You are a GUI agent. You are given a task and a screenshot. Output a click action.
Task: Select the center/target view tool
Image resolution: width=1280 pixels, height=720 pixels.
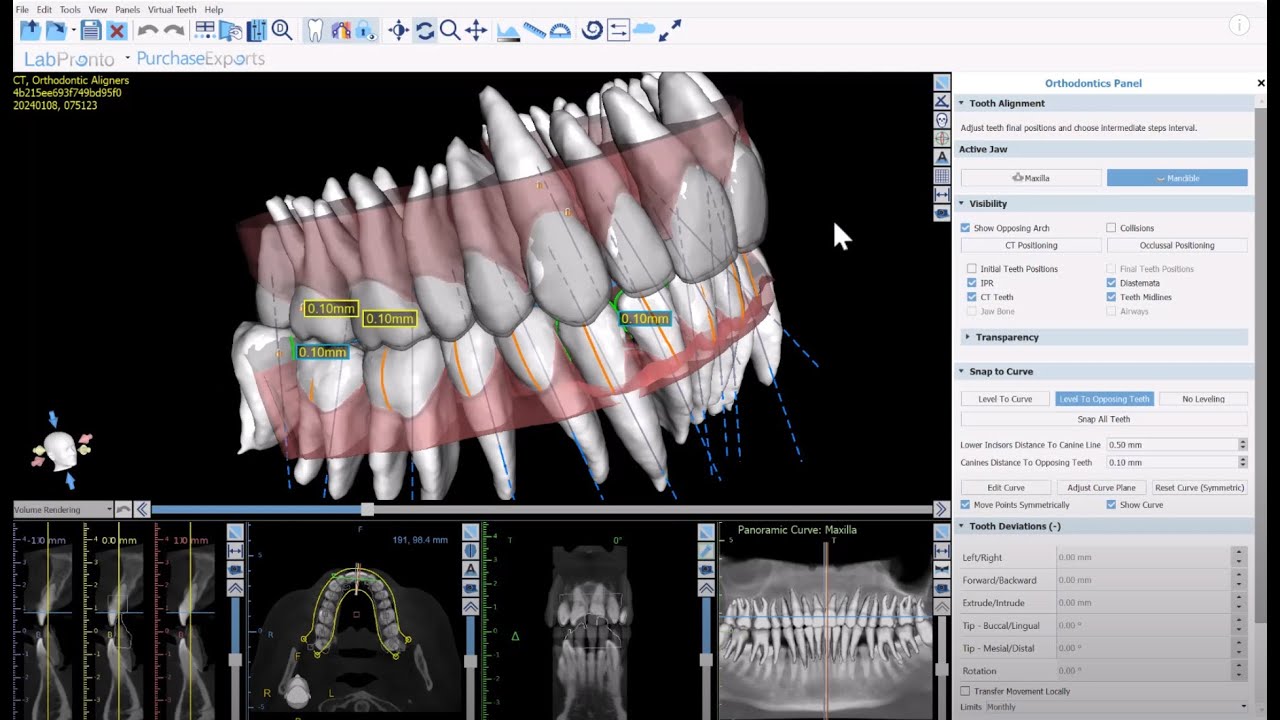tap(399, 31)
